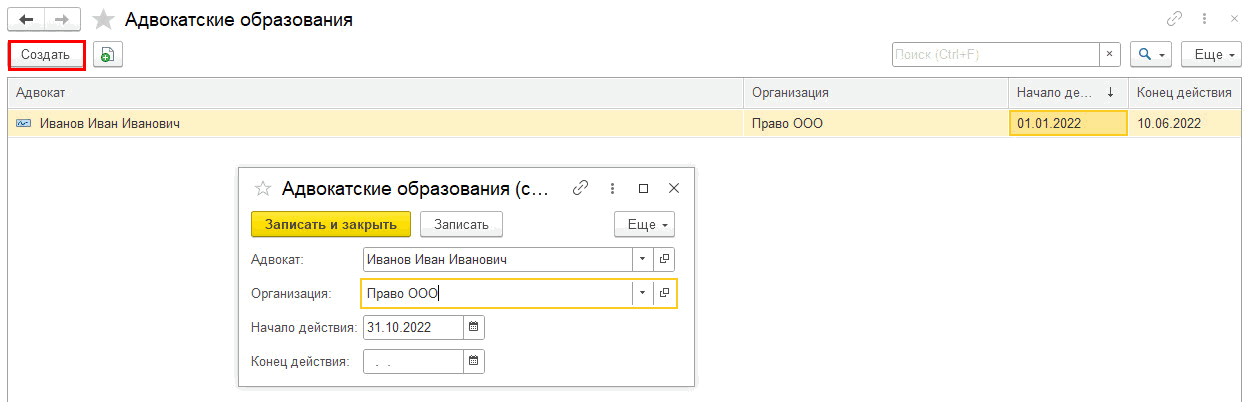The height and width of the screenshot is (402, 1252).
Task: Click the back navigation arrow
Action: click(x=27, y=20)
